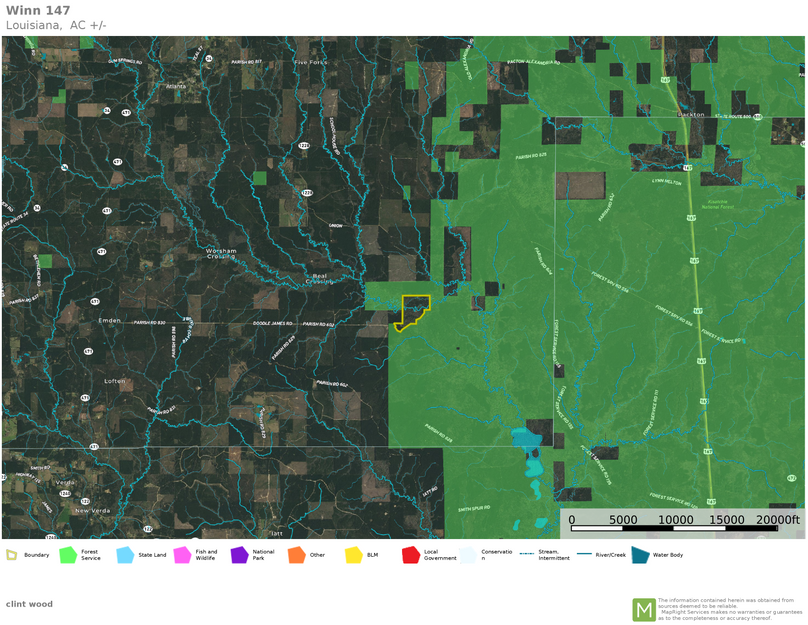Click the red Local Government legend icon
This screenshot has height=625, width=808.
[410, 554]
